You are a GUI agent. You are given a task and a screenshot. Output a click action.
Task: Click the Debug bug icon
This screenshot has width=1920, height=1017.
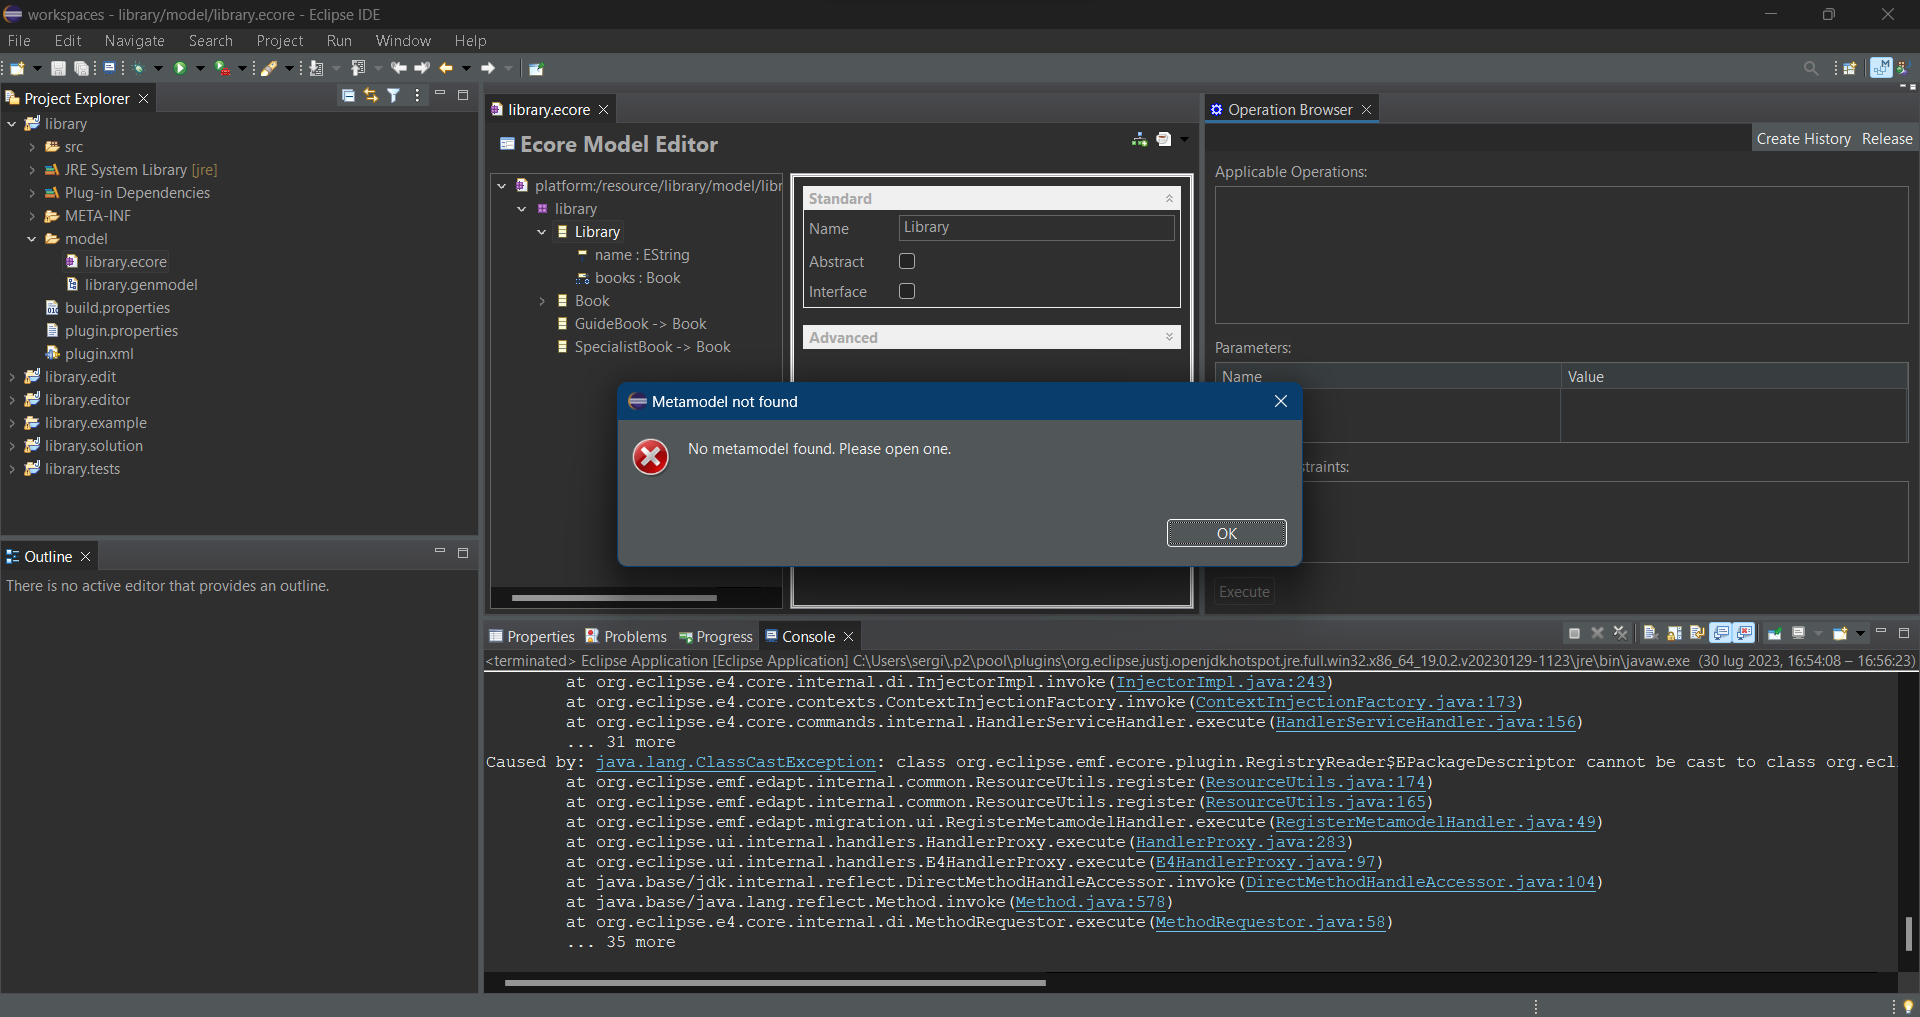point(138,68)
